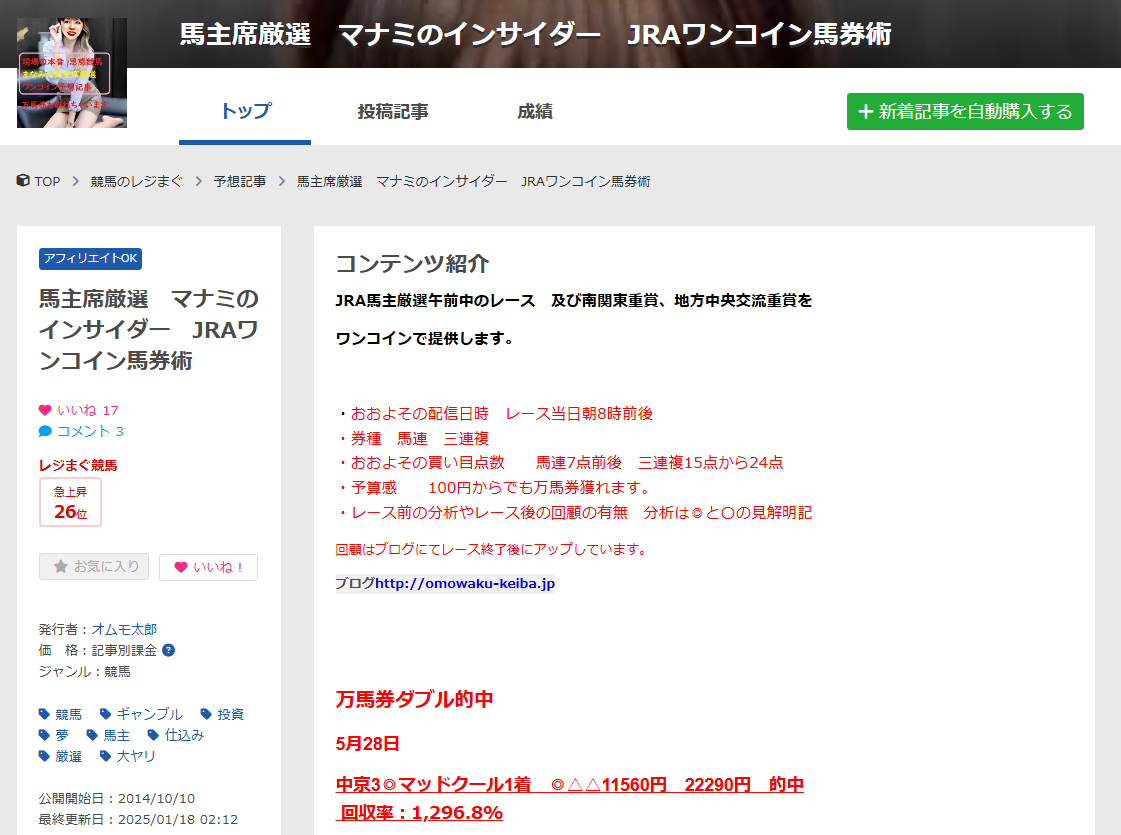Click the author profile thumbnail image

[x=71, y=73]
